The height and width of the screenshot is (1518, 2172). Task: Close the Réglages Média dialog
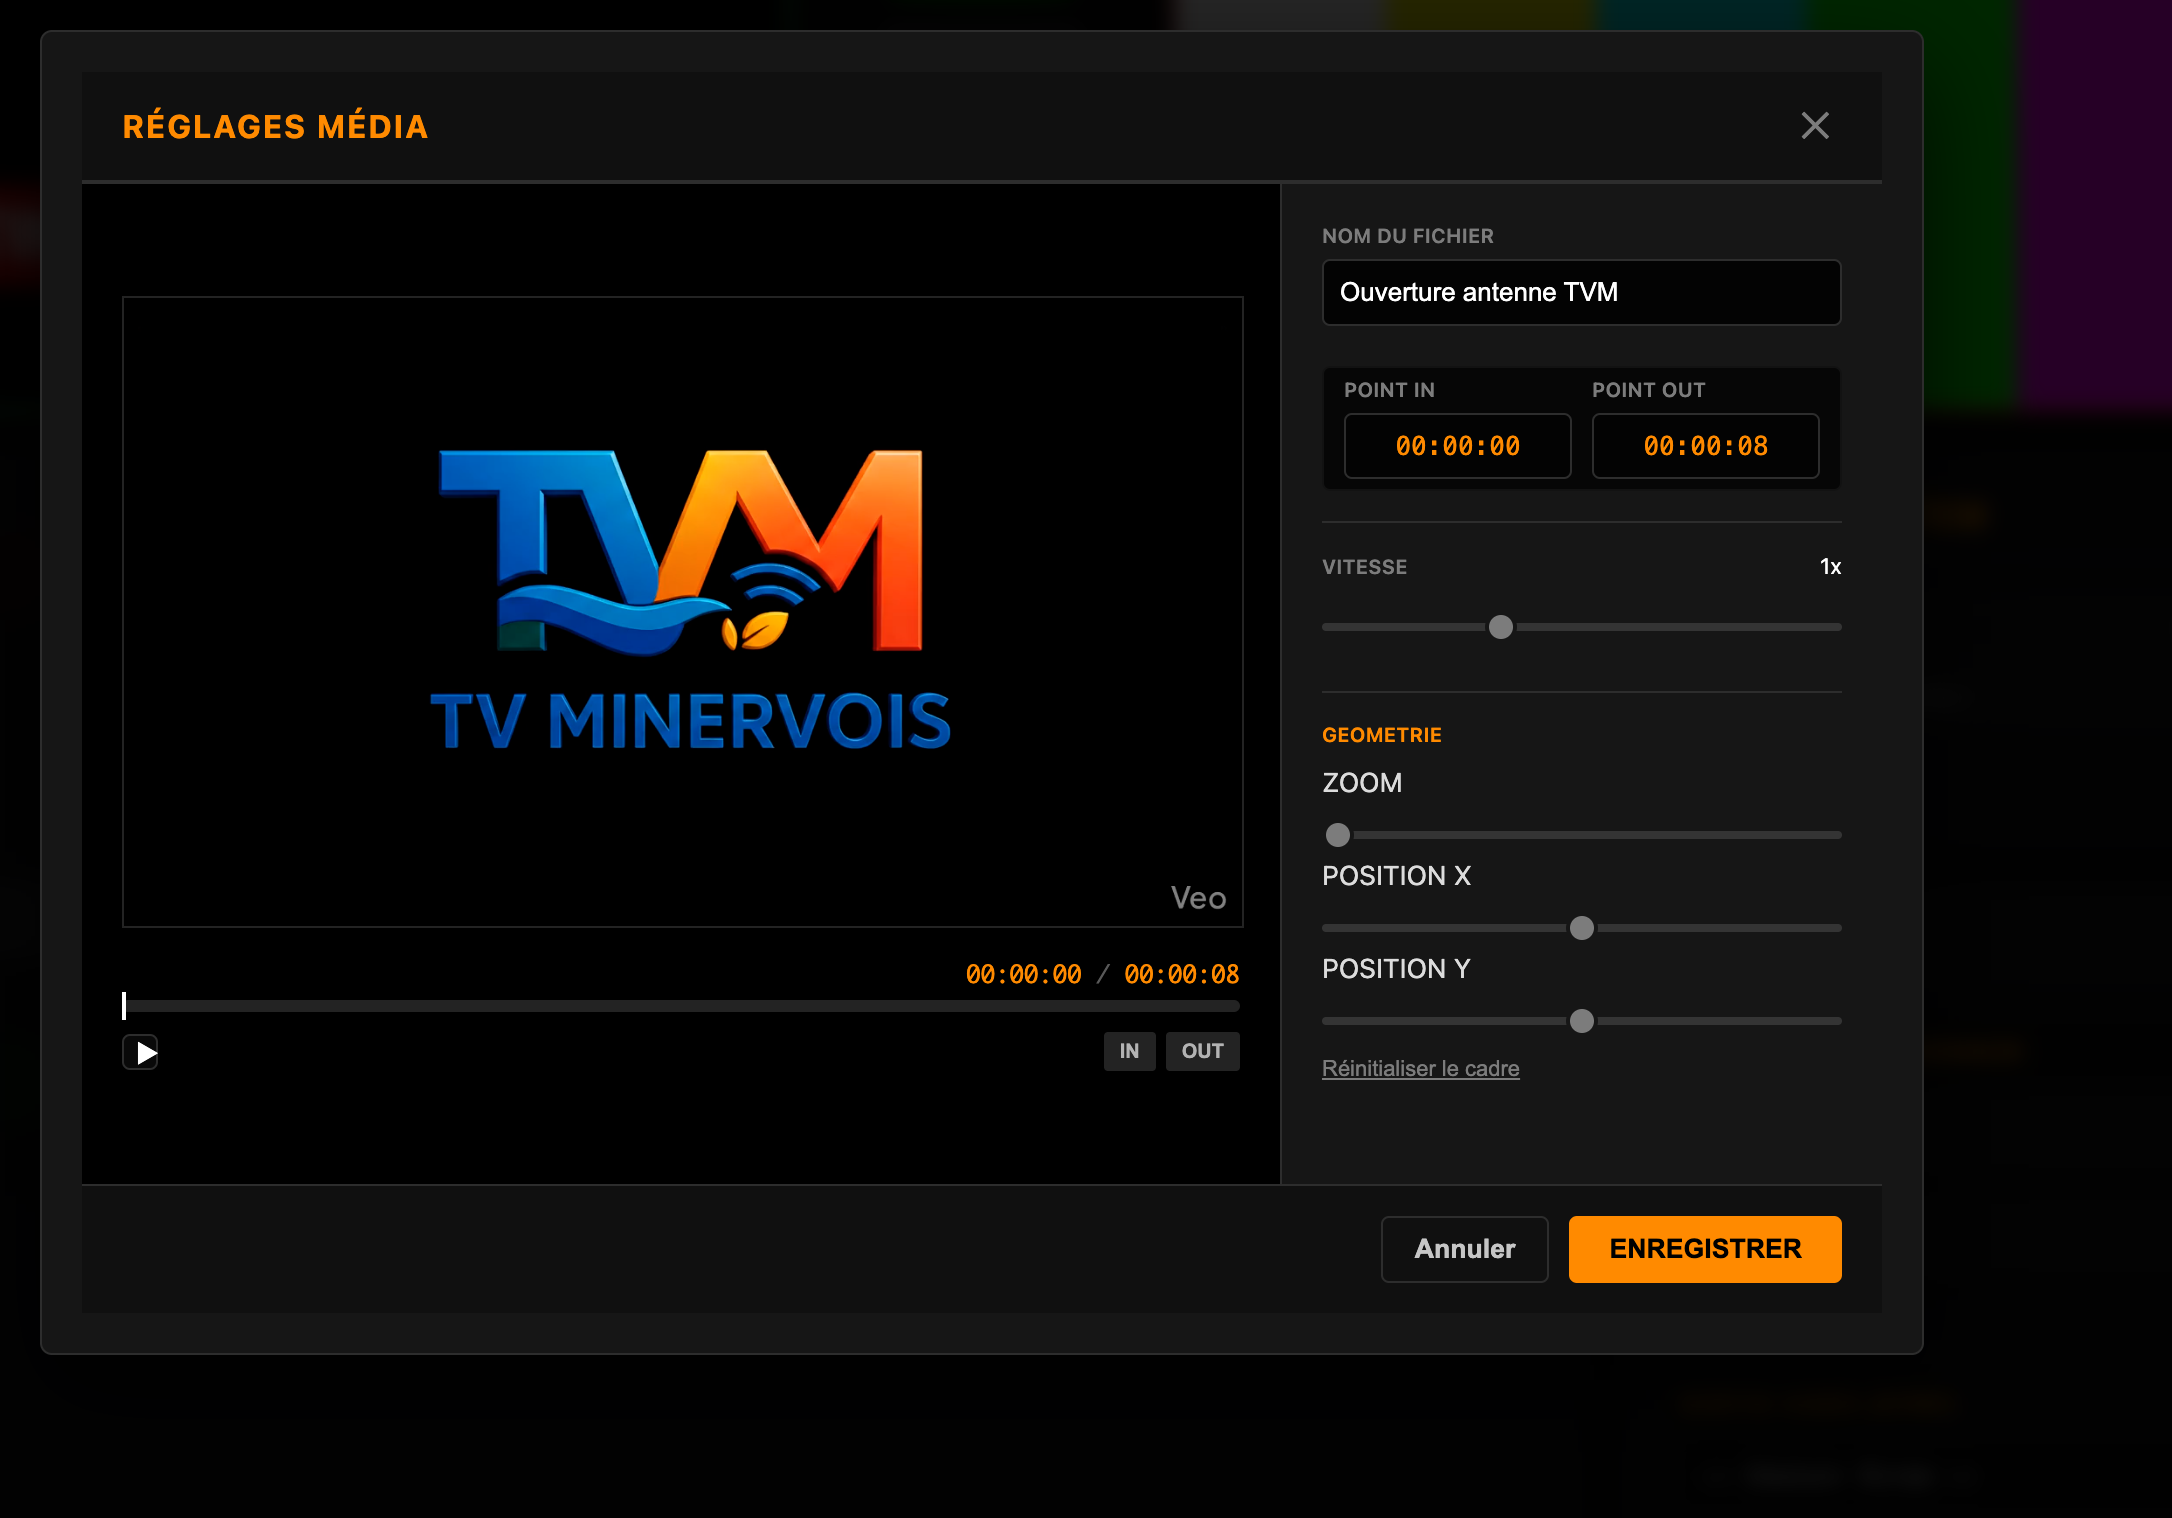tap(1815, 126)
